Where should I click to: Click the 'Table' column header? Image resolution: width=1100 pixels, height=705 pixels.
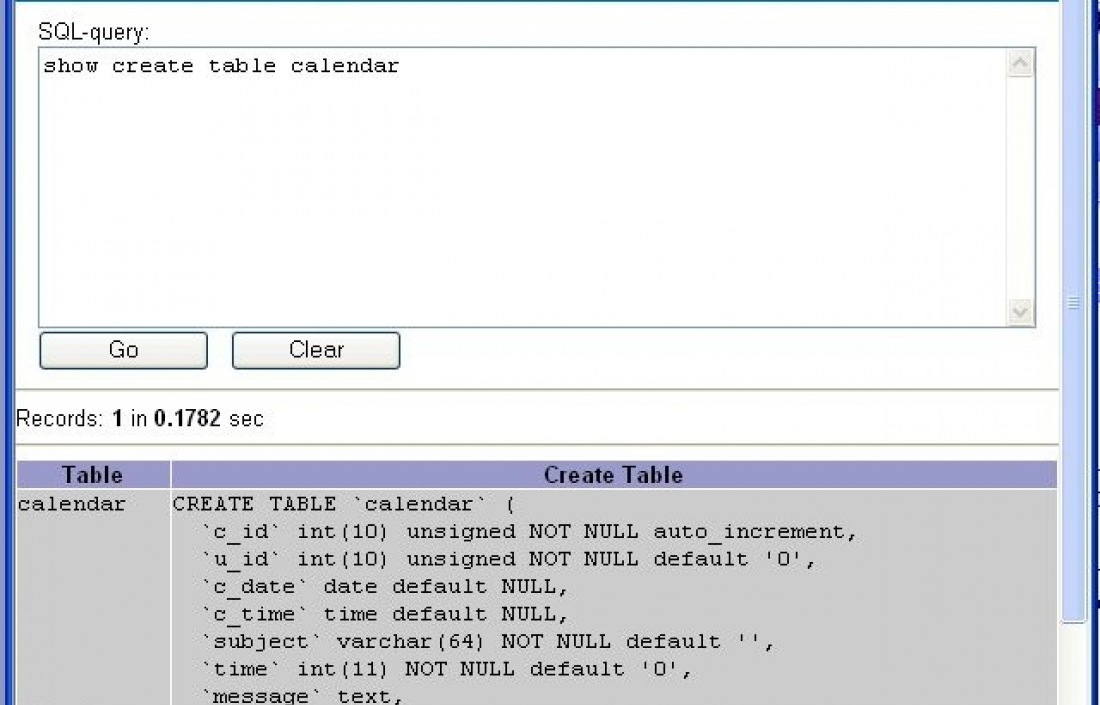(92, 475)
